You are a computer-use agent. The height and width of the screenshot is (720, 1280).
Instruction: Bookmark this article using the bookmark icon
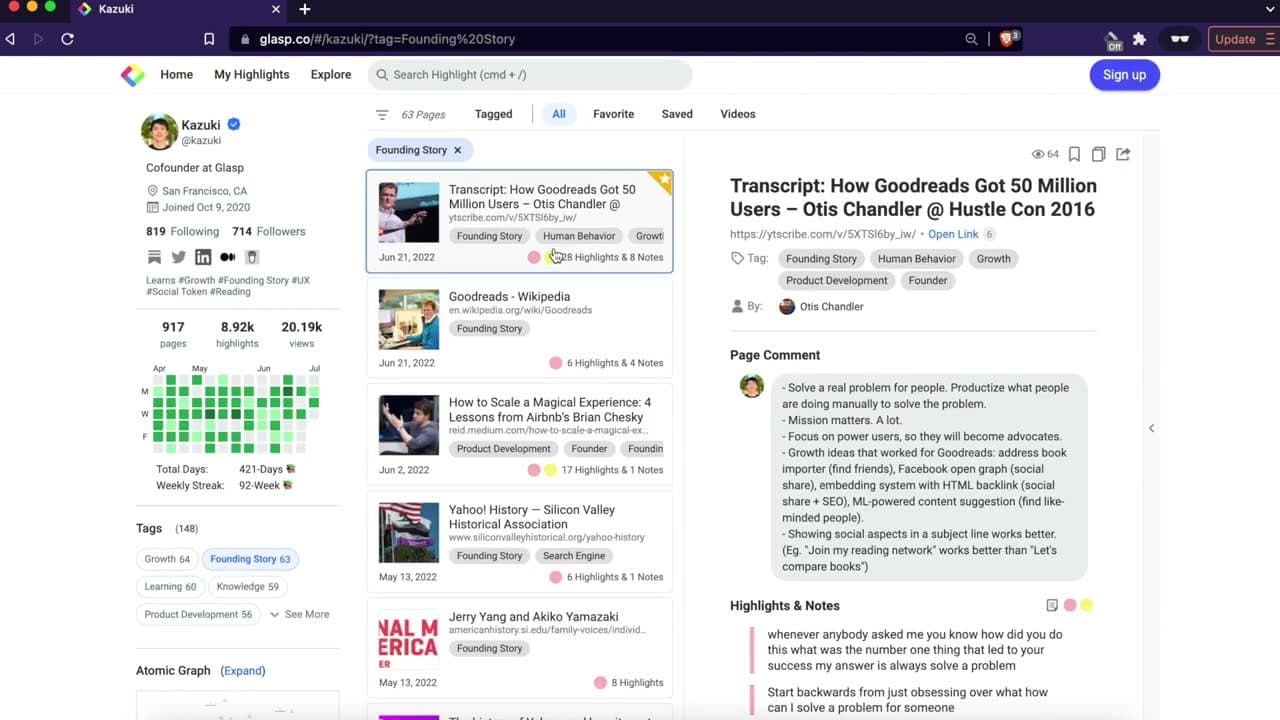click(1074, 154)
